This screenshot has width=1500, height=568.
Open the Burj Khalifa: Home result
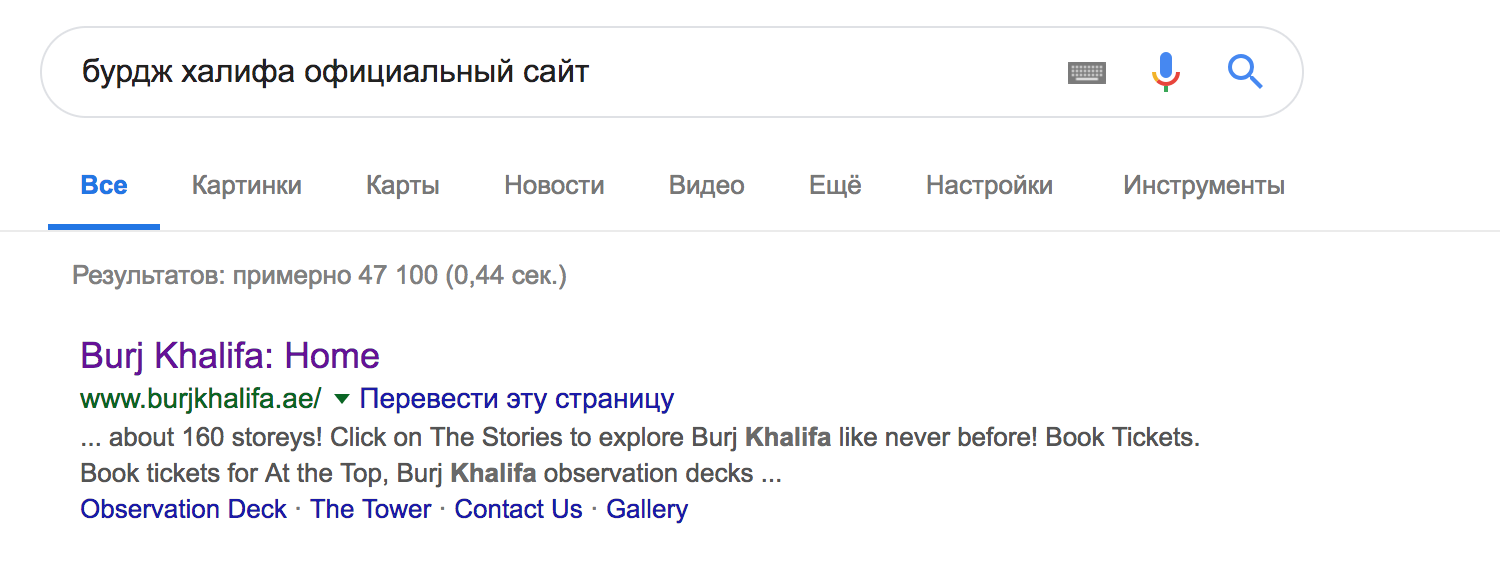230,356
